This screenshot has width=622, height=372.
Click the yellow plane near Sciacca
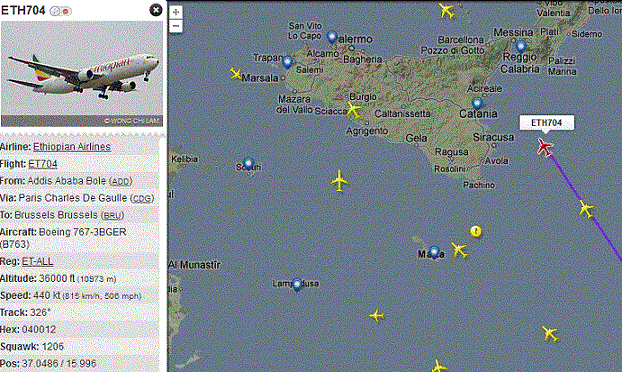[353, 110]
